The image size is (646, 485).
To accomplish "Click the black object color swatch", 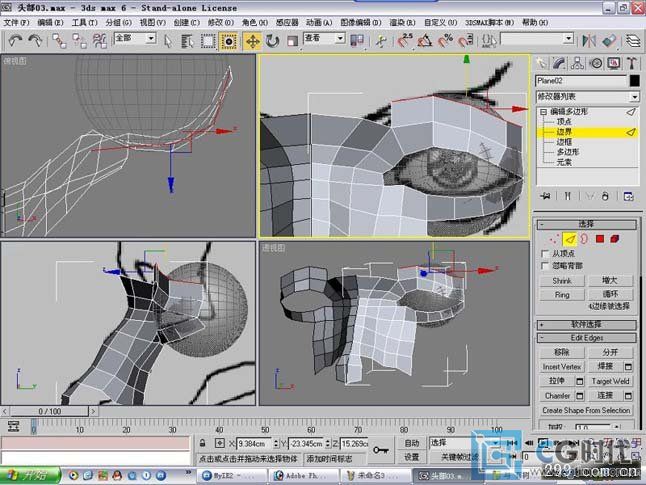I will (634, 81).
